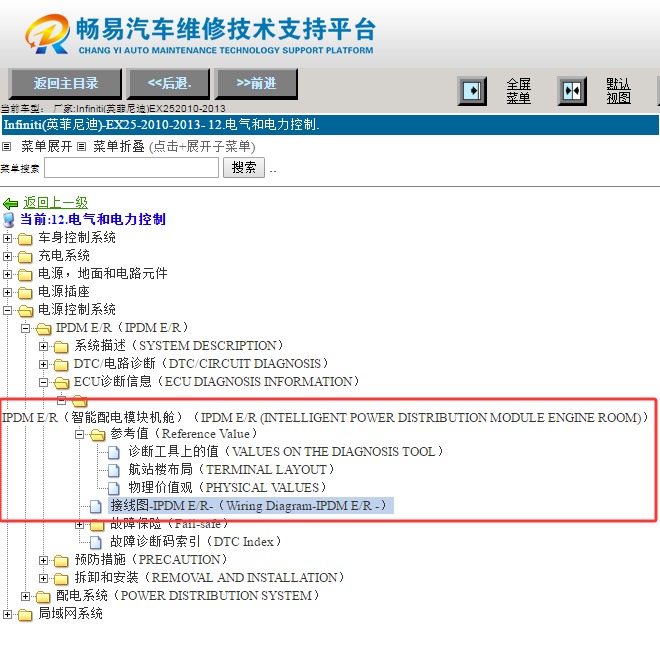Viewport: 660px width, 654px height.
Task: Click the 返回主目录 button
Action: [66, 84]
